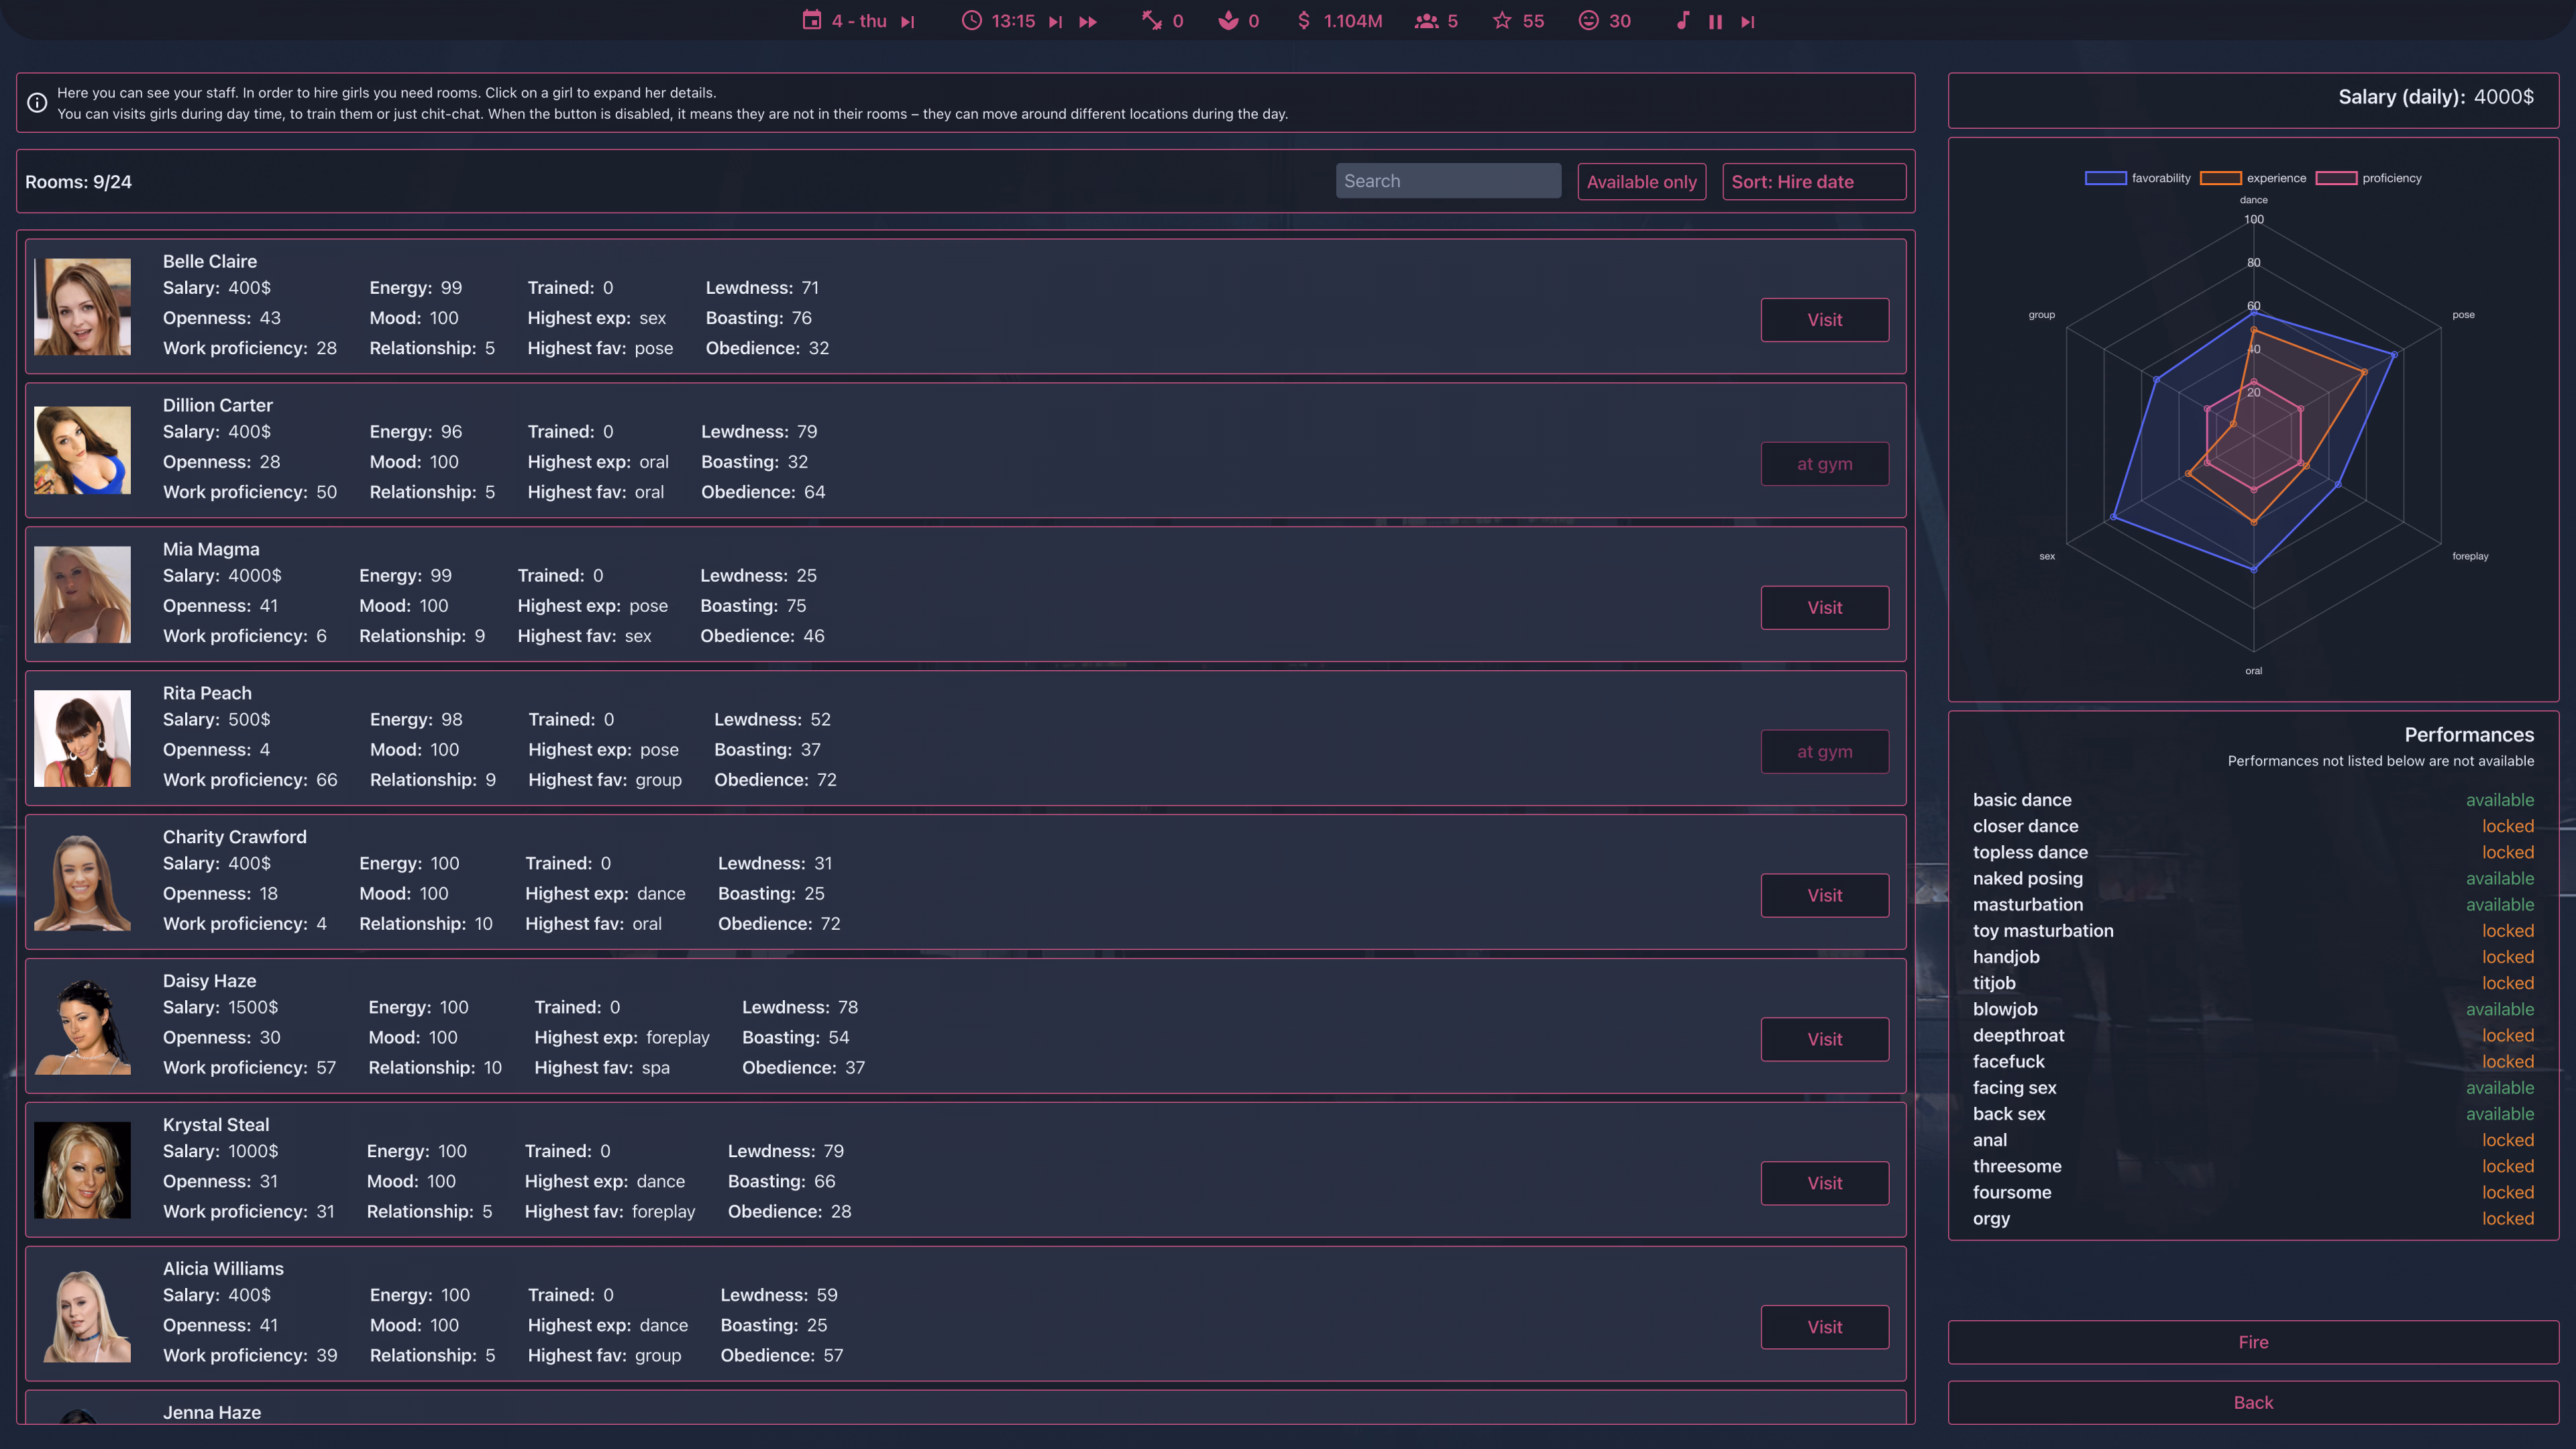Expand details by clicking Charity Crawford name
Screen dimensions: 2576x1449
235,837
